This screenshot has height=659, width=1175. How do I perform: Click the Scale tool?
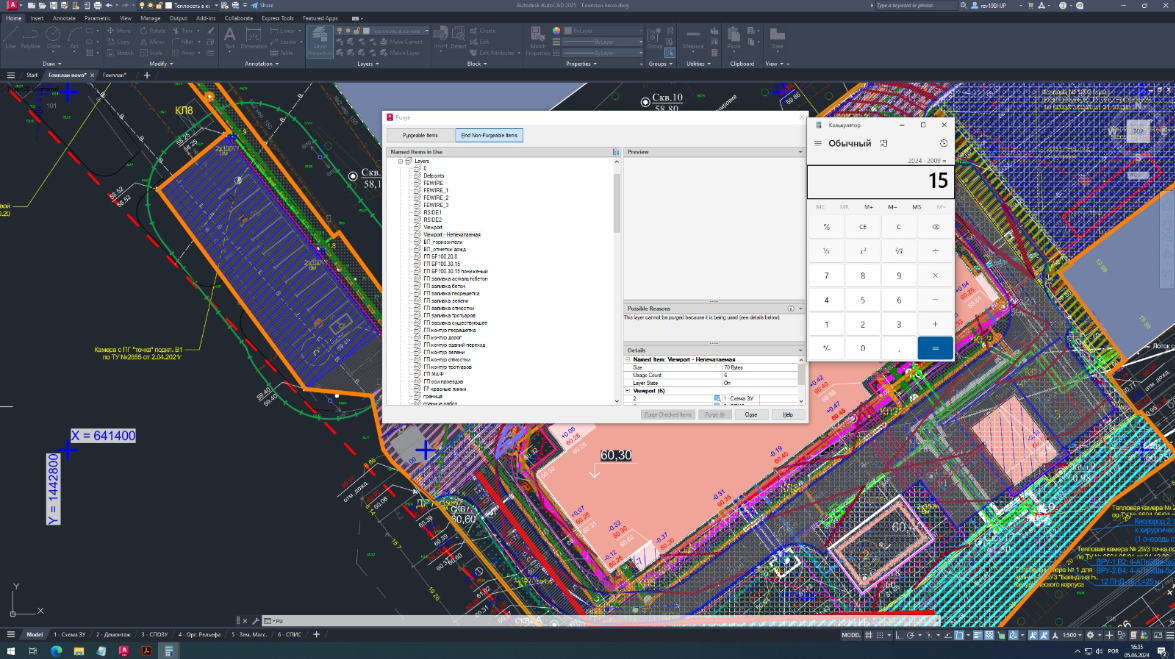coord(152,53)
